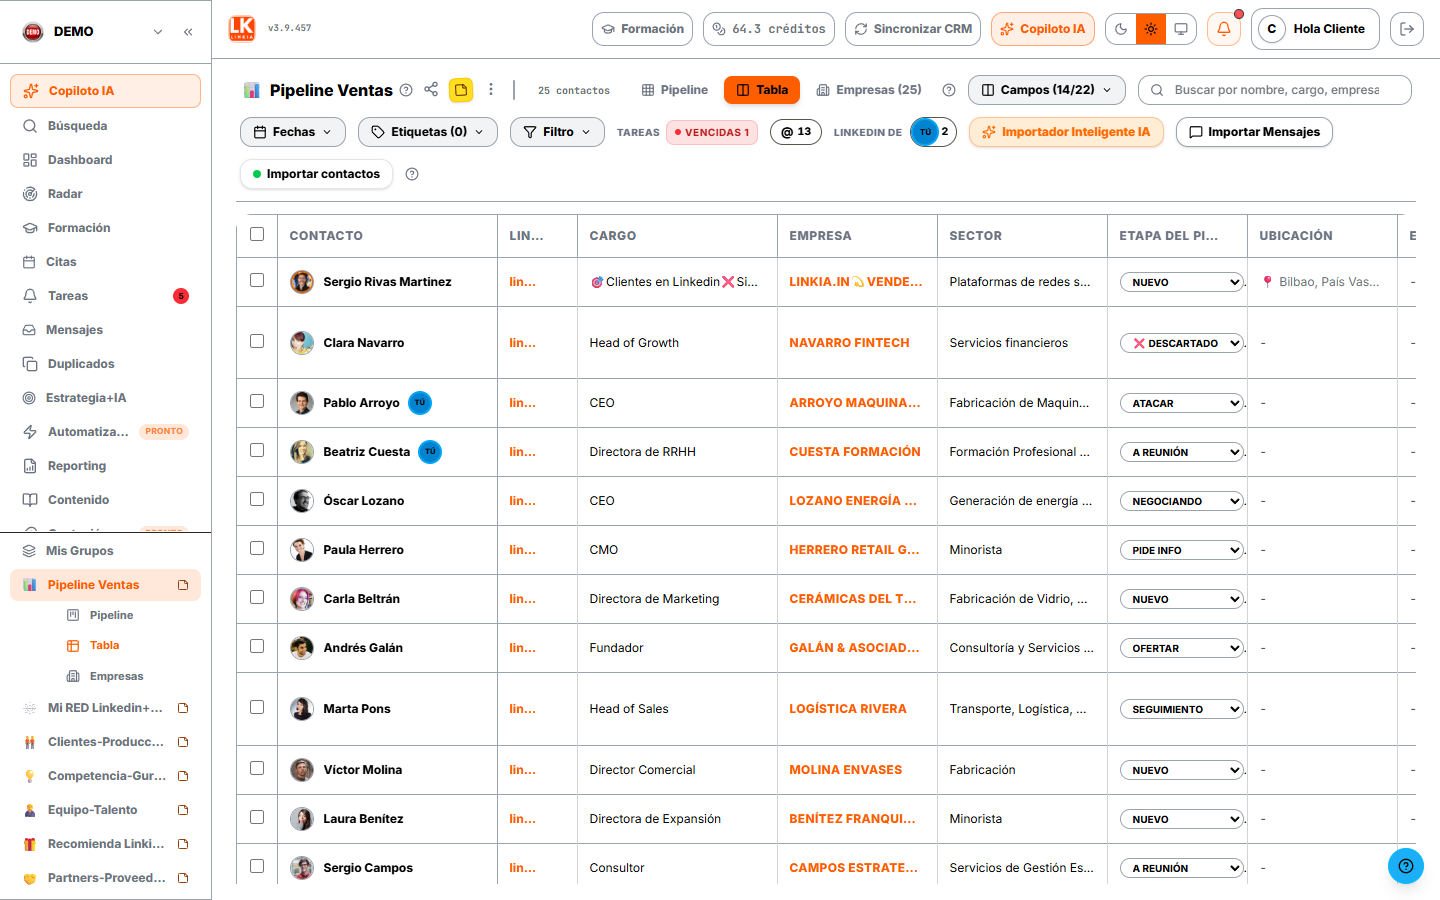Viewport: 1440px width, 900px height.
Task: Open the help chat bubble at bottom right
Action: [x=1406, y=866]
